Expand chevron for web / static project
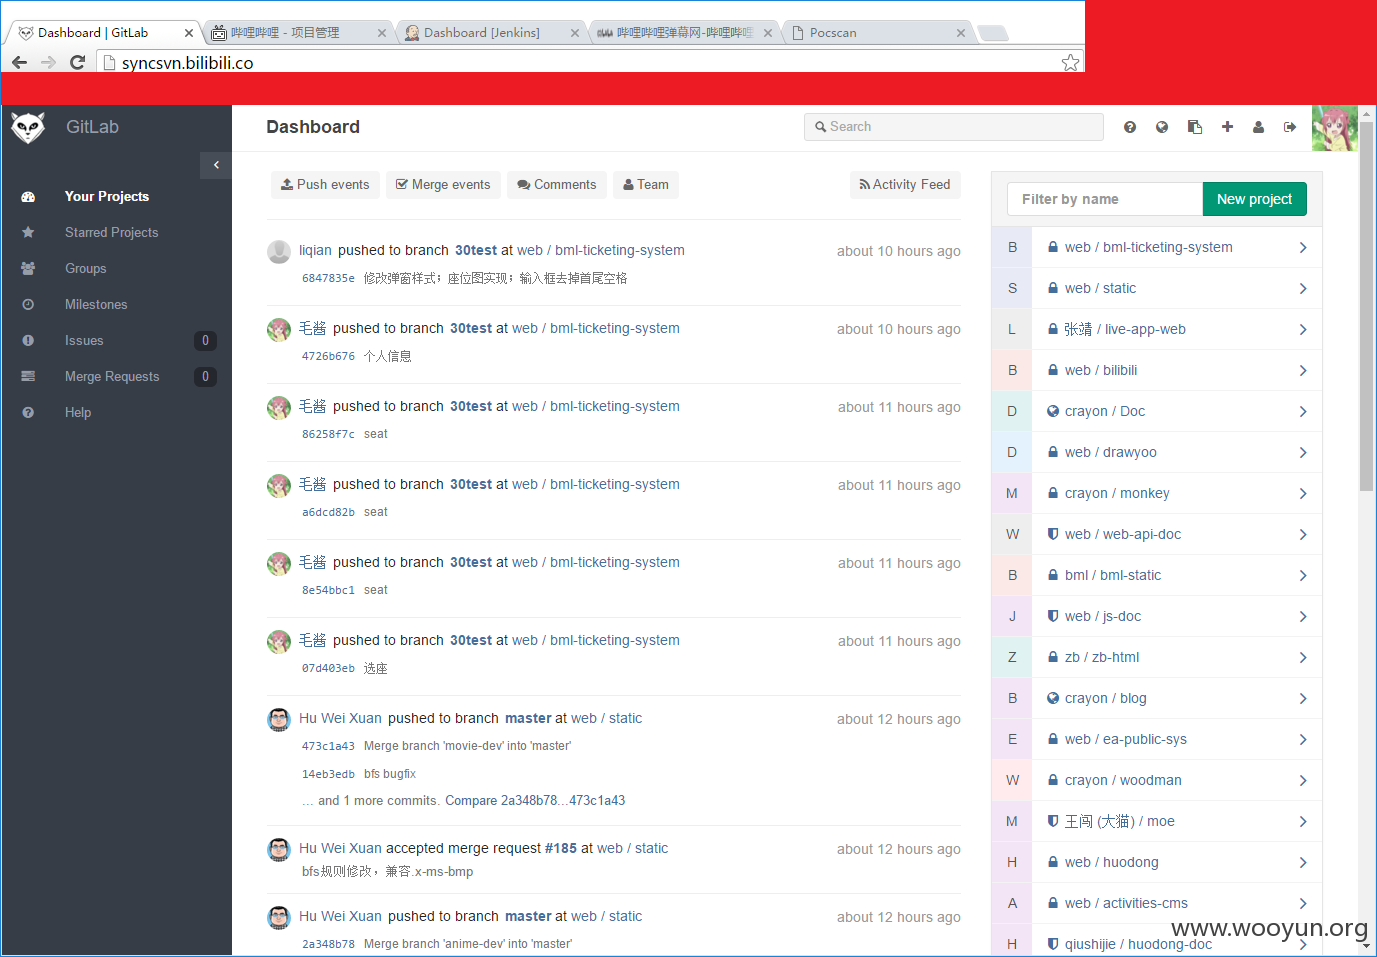The width and height of the screenshot is (1377, 957). click(x=1303, y=288)
